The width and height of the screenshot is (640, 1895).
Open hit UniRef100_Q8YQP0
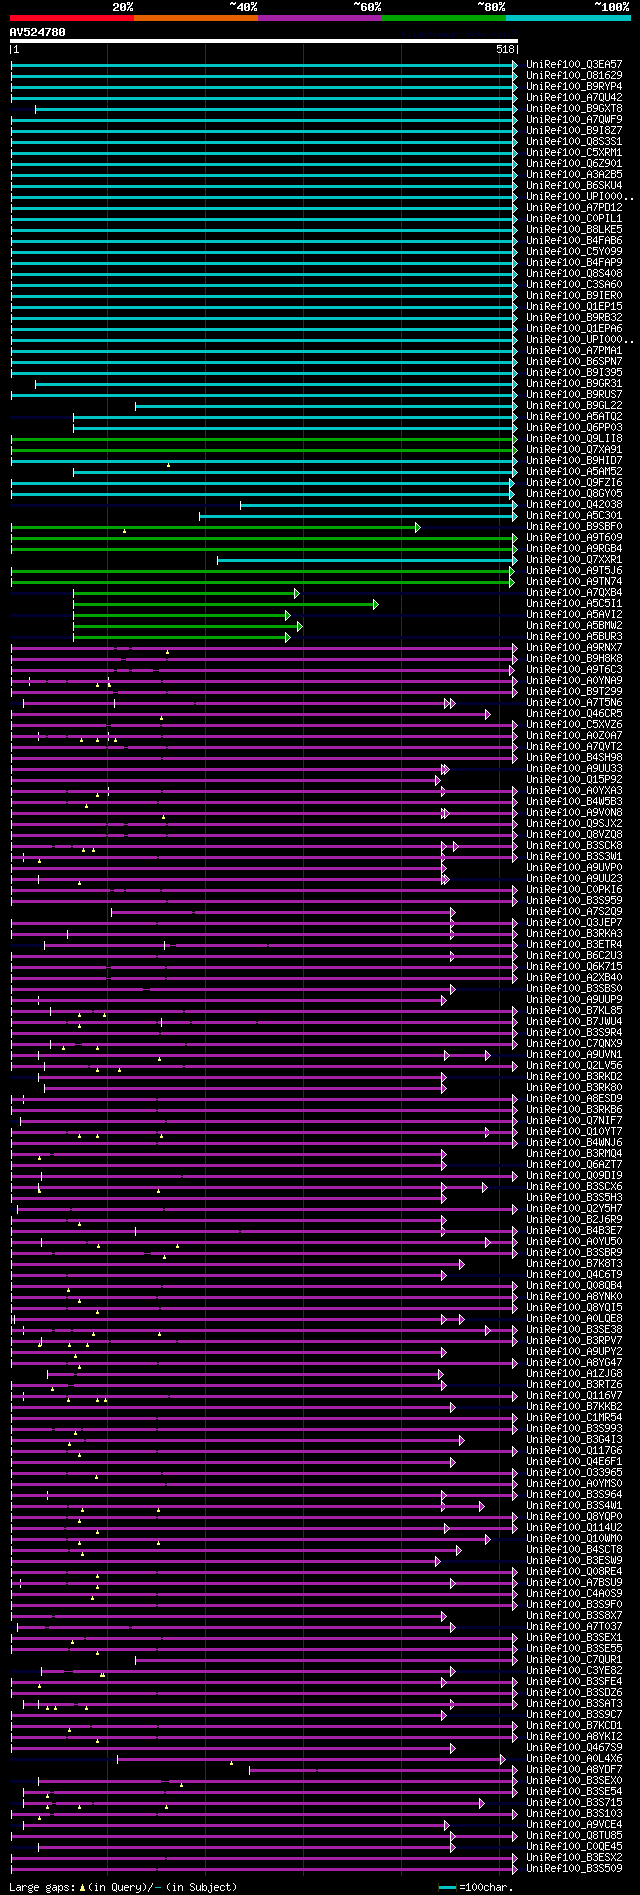click(x=574, y=1517)
